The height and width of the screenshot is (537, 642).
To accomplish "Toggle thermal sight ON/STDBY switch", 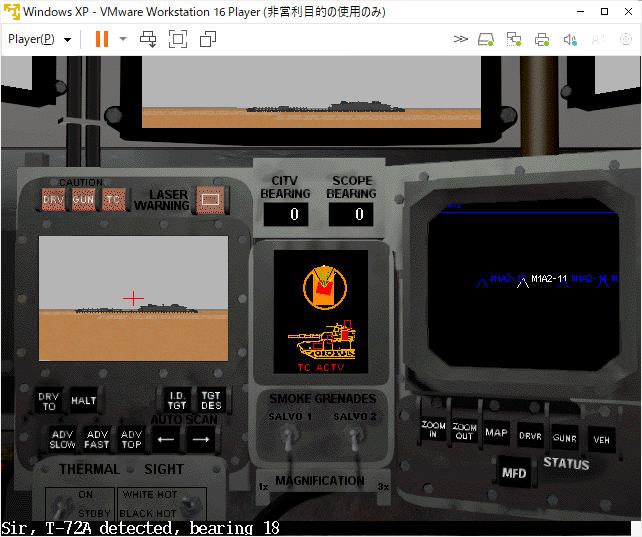I will (x=62, y=506).
